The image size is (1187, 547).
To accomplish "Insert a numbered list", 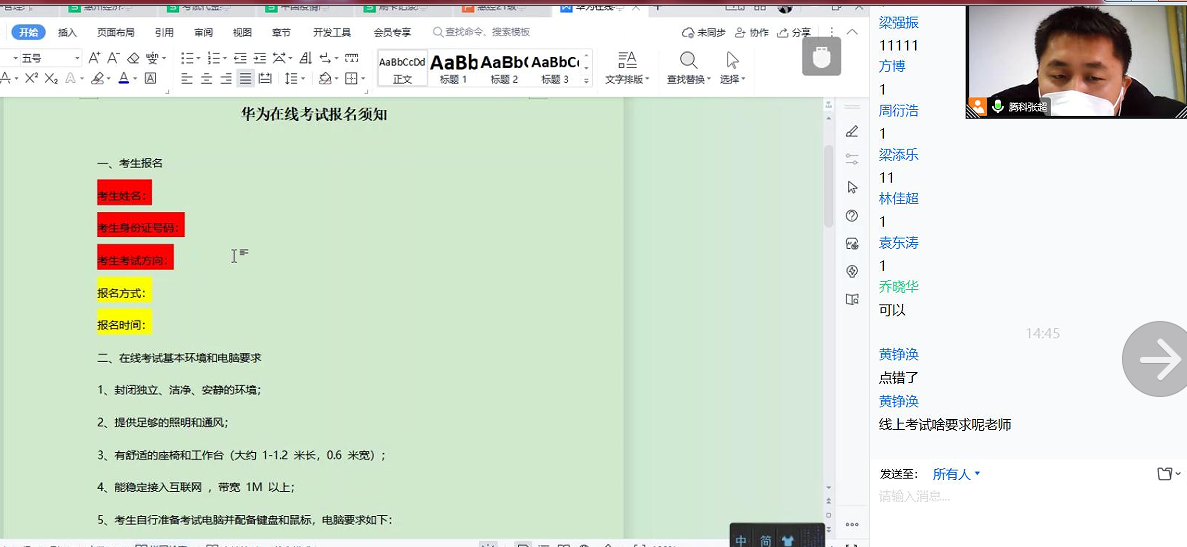I will coord(213,57).
